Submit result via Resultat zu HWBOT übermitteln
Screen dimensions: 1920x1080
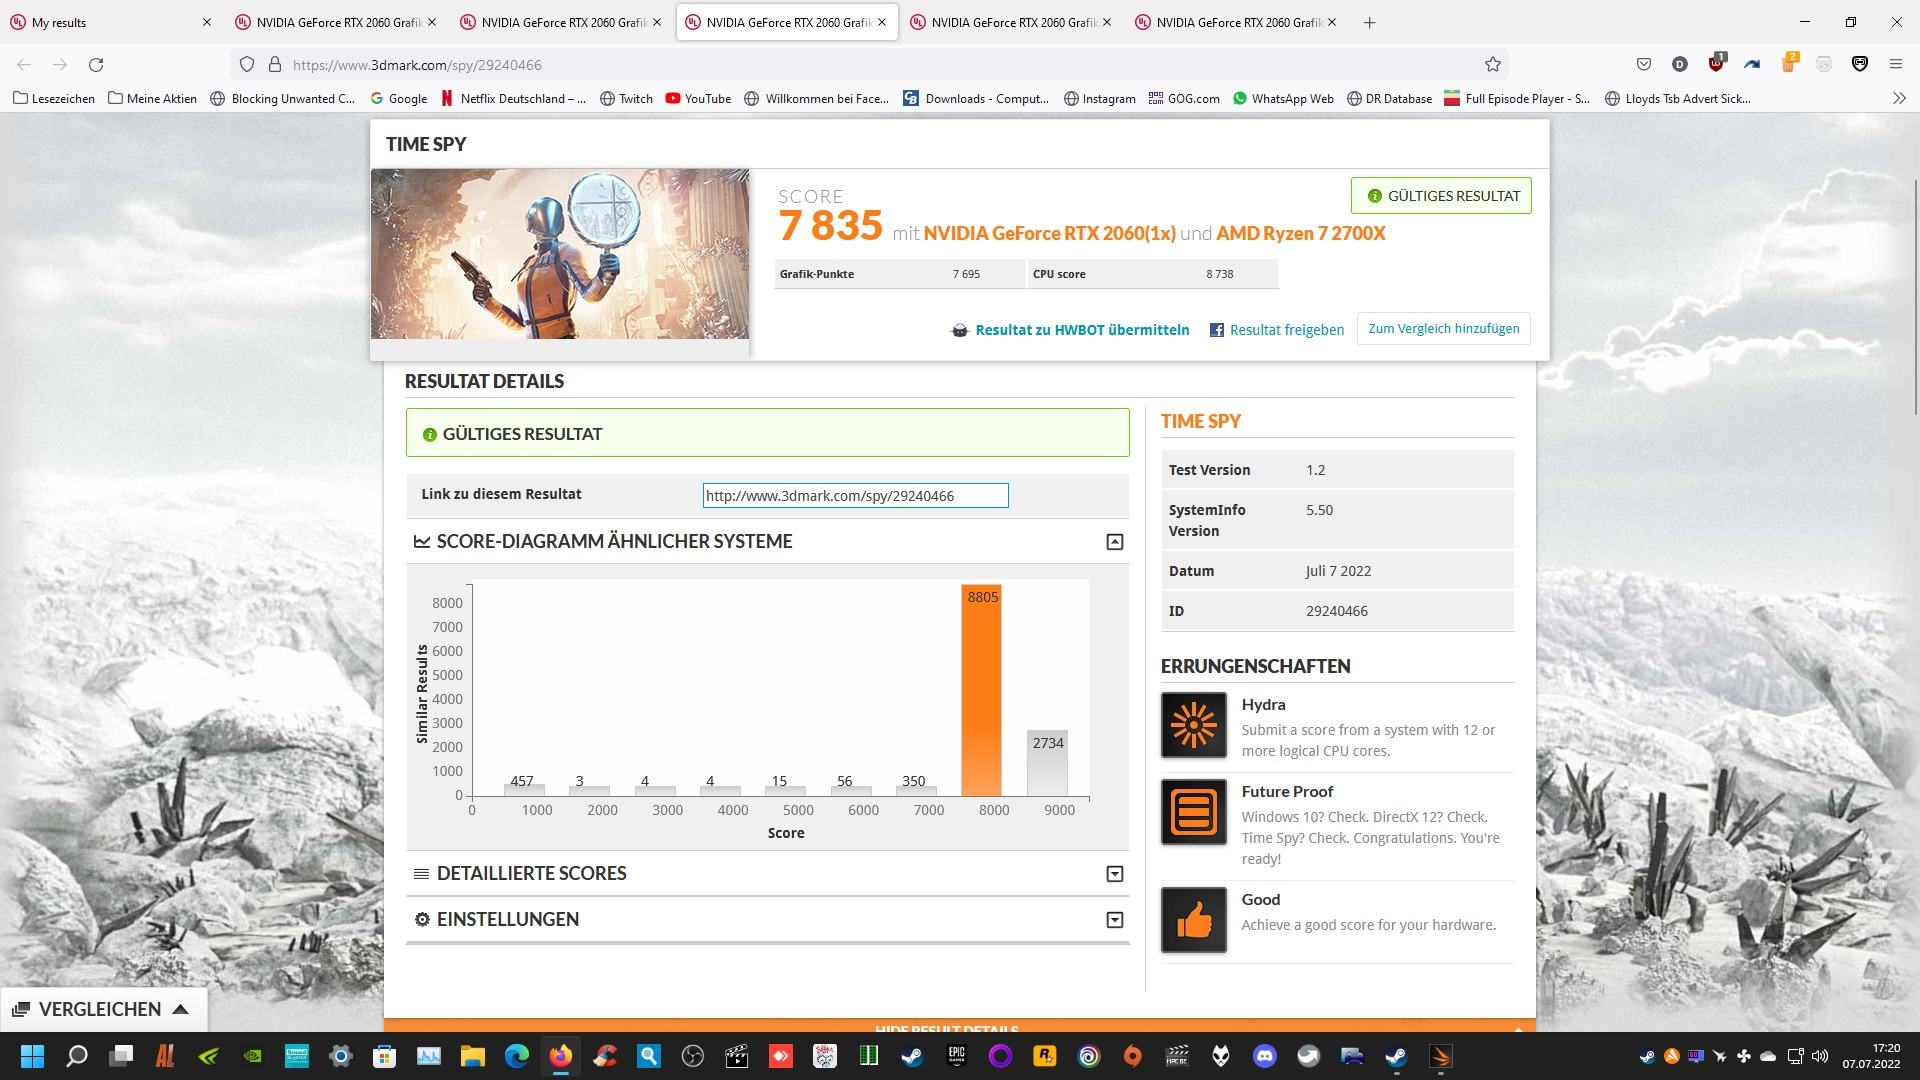click(x=1070, y=330)
